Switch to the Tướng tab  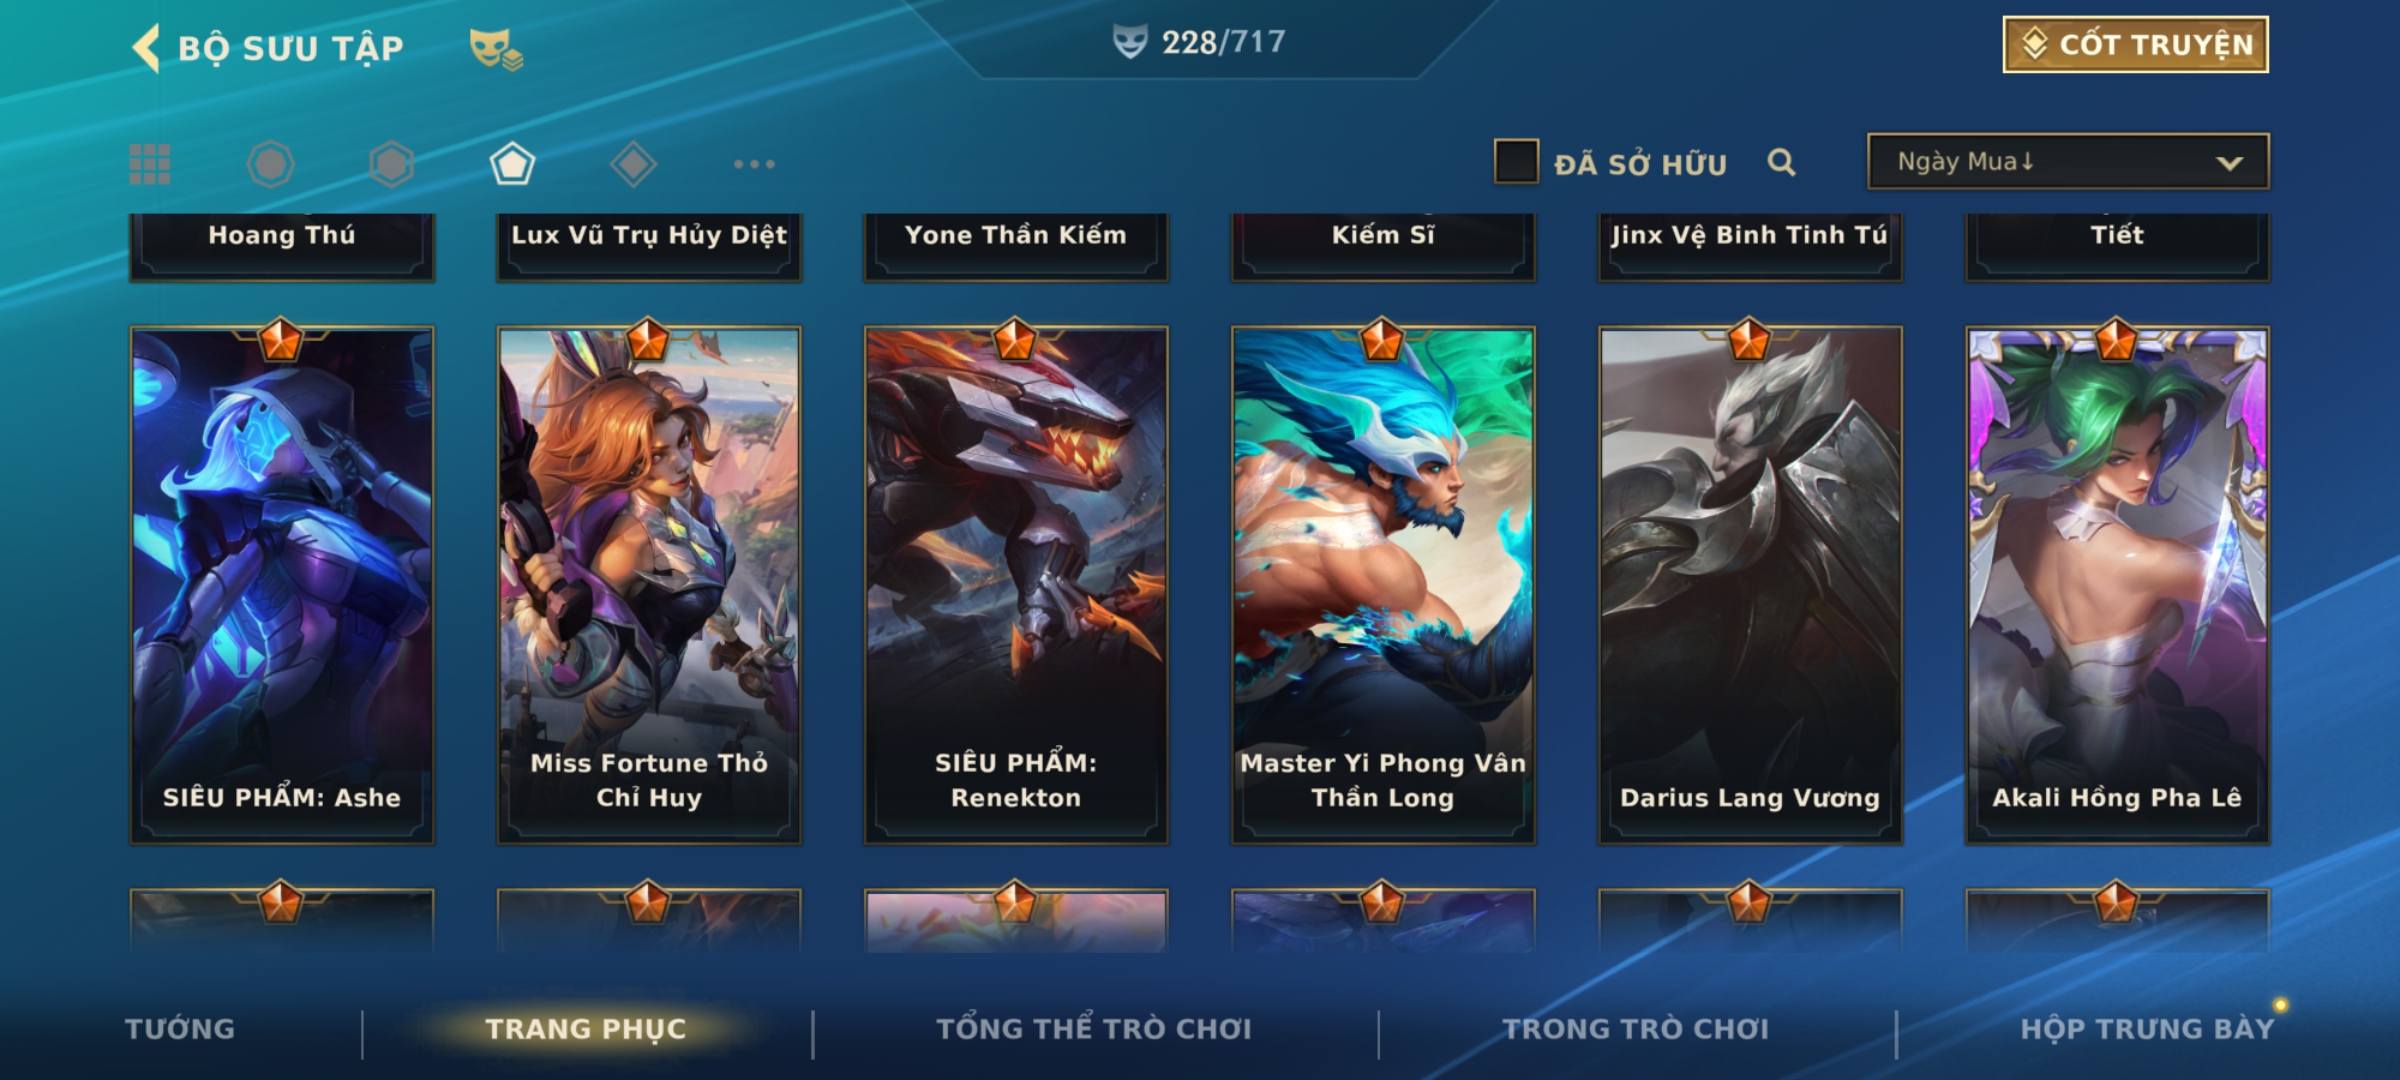point(180,1029)
